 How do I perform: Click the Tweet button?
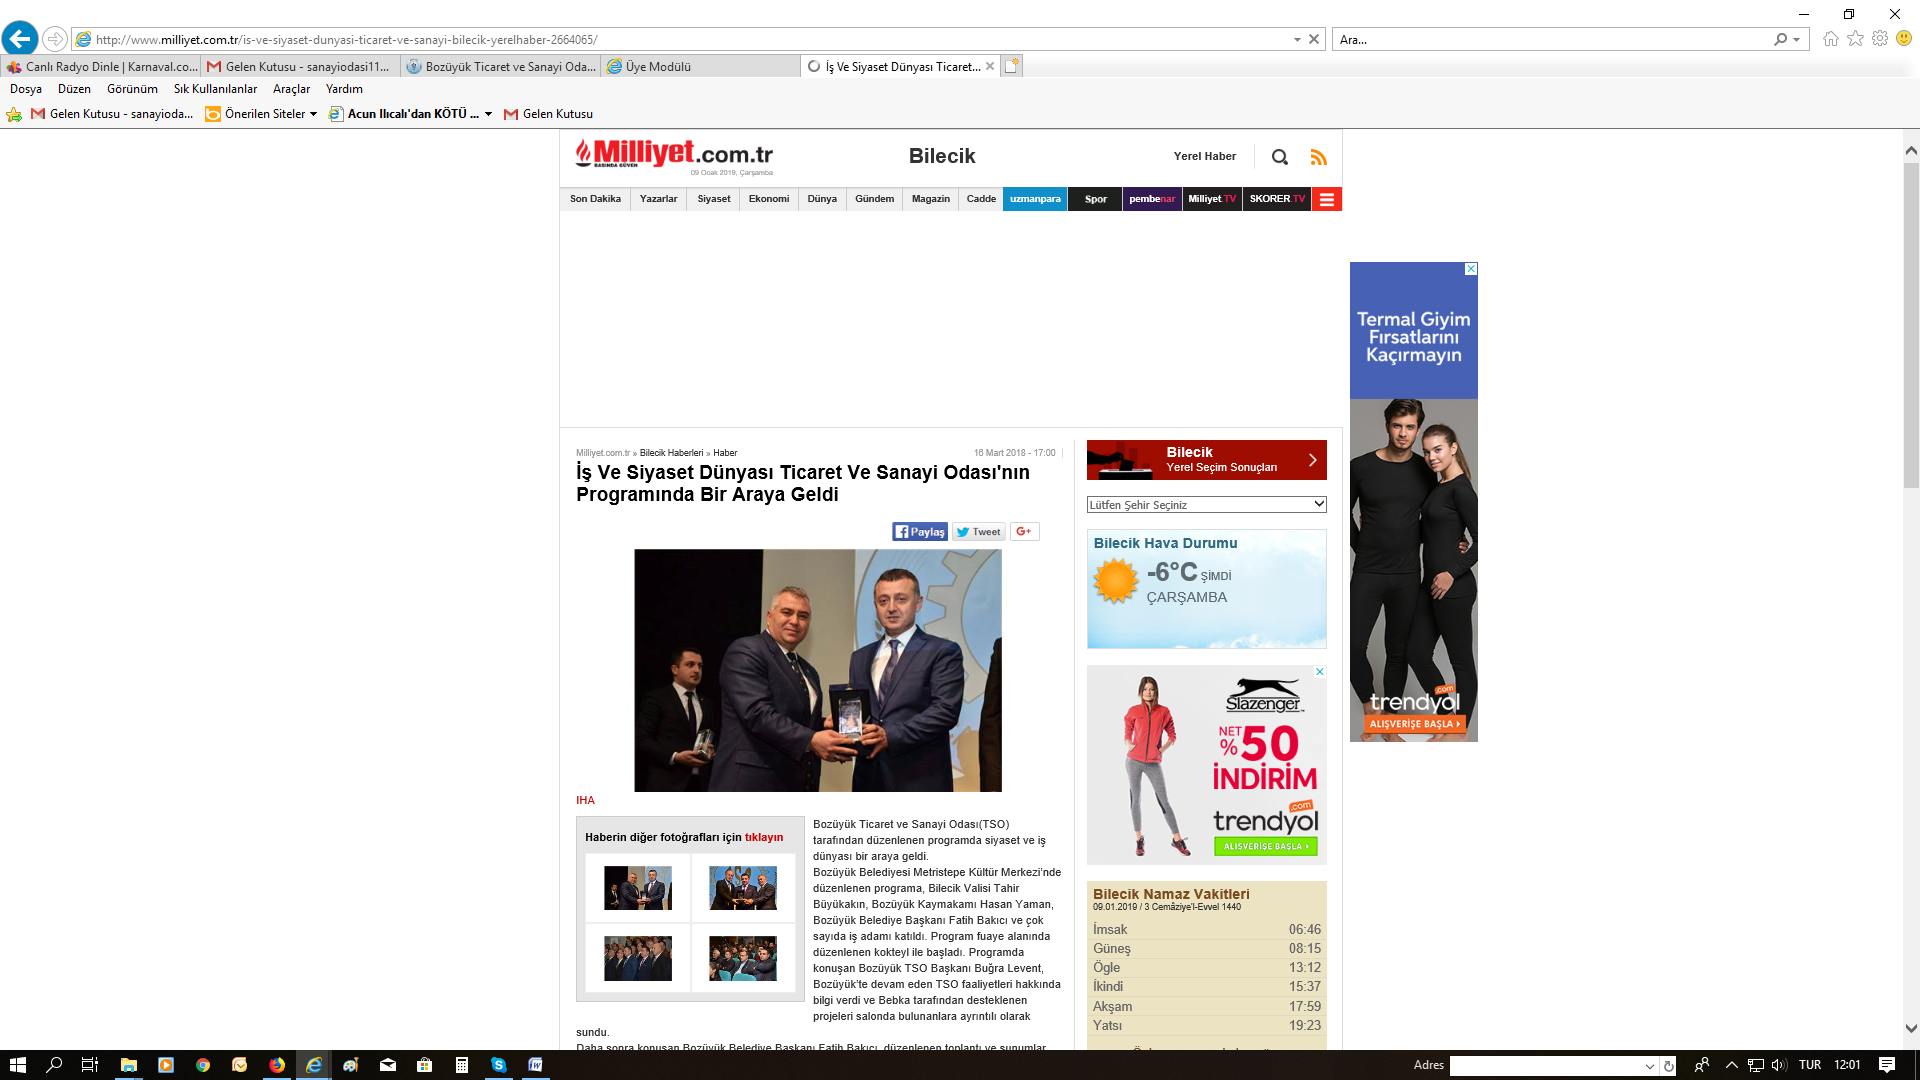(978, 532)
